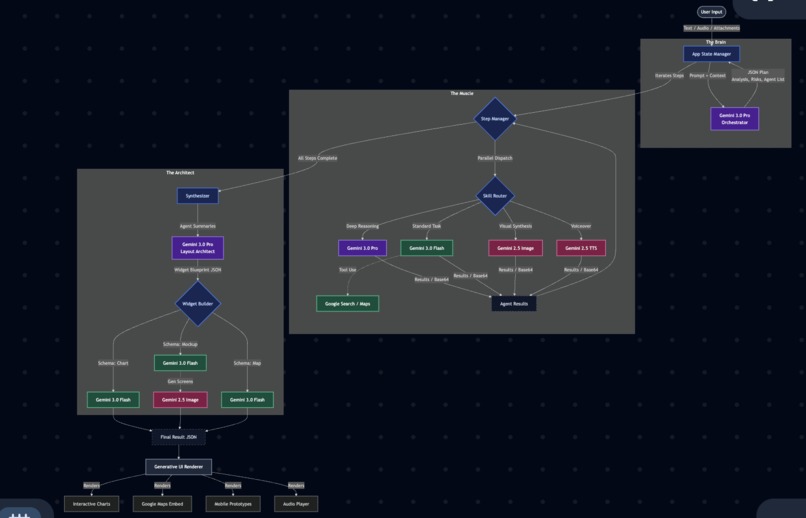Click the "Gen Screens" edge label
Screen dimensions: 806x518
[180, 382]
